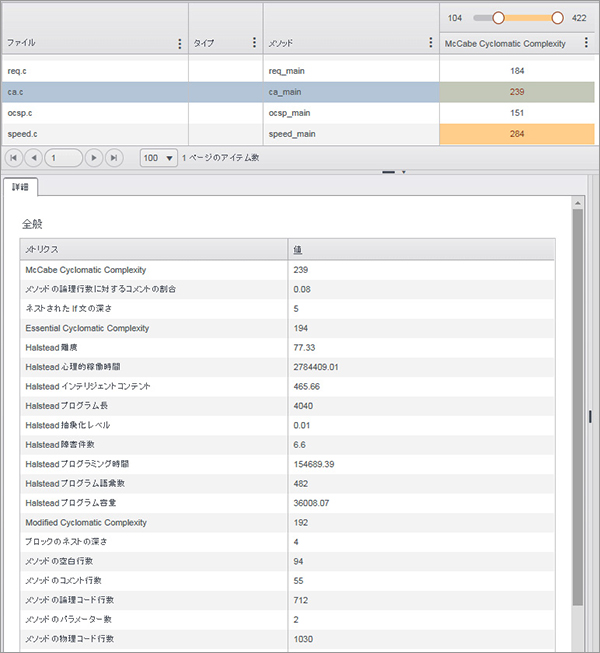
Task: Click the Halstead 難度 metric row
Action: [x=287, y=348]
